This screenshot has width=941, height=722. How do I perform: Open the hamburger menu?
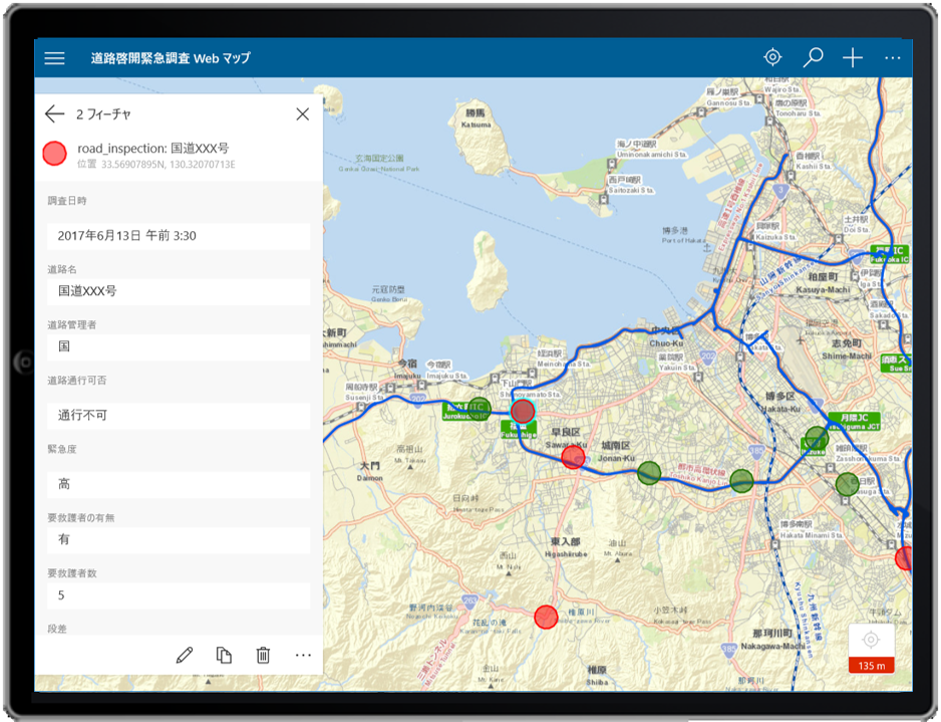(55, 58)
